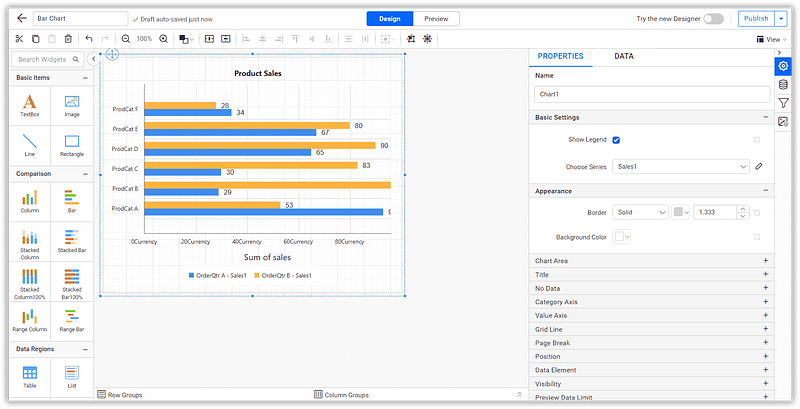Open the image manager side panel icon

click(x=783, y=121)
